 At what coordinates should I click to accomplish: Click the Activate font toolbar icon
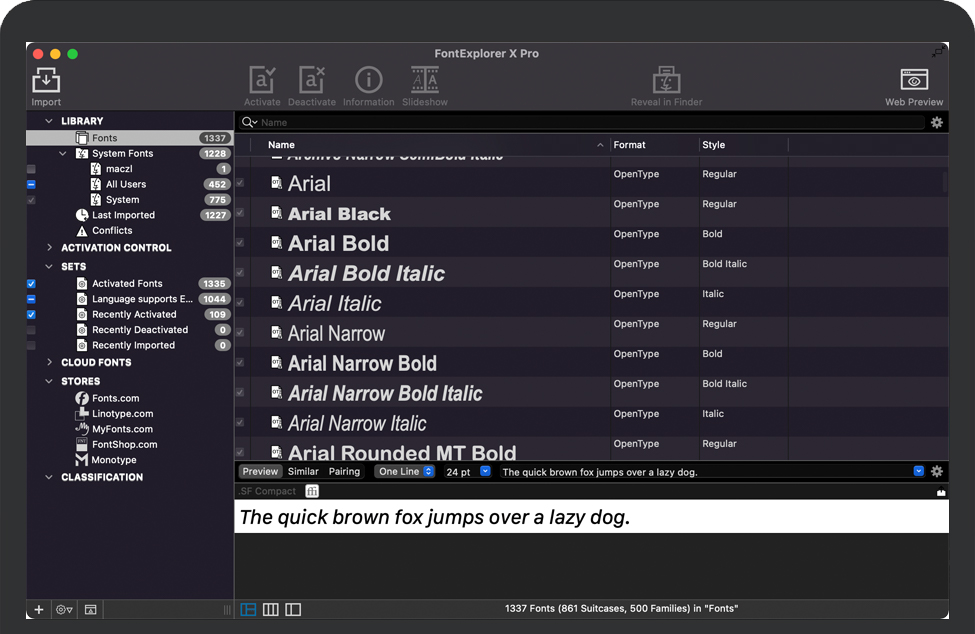coord(262,81)
